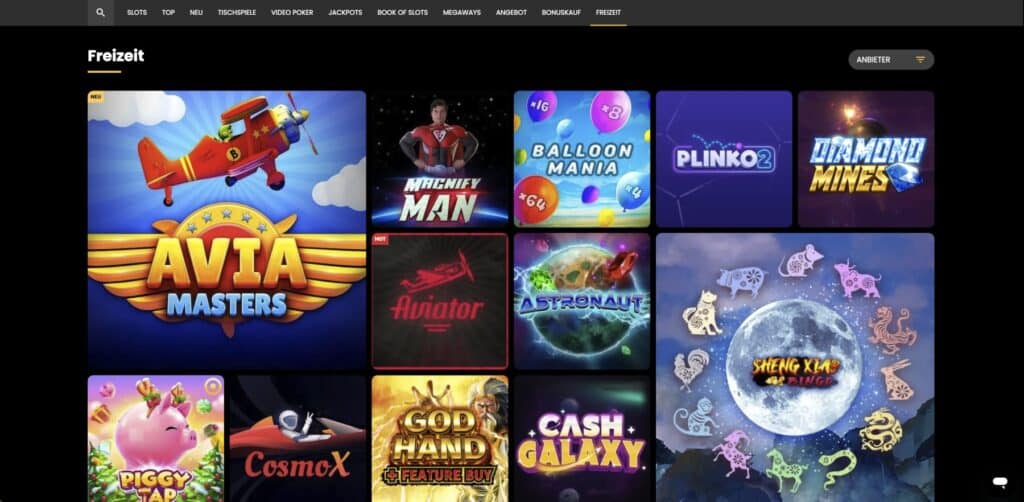Viewport: 1024px width, 502px height.
Task: Open the Top category
Action: tap(168, 12)
